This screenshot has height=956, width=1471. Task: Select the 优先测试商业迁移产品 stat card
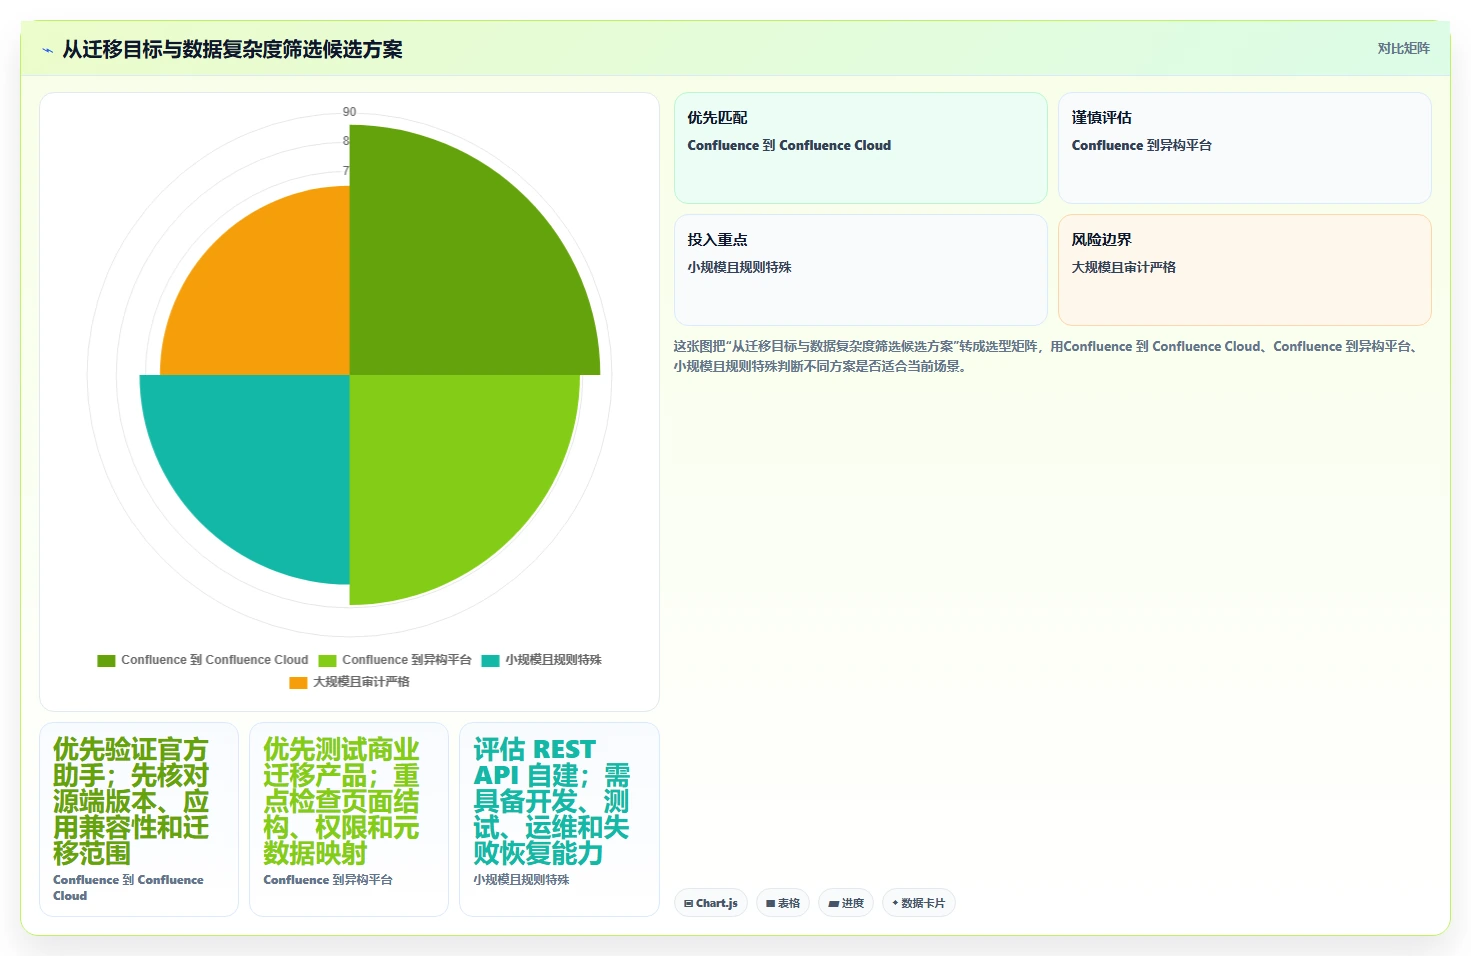point(349,819)
